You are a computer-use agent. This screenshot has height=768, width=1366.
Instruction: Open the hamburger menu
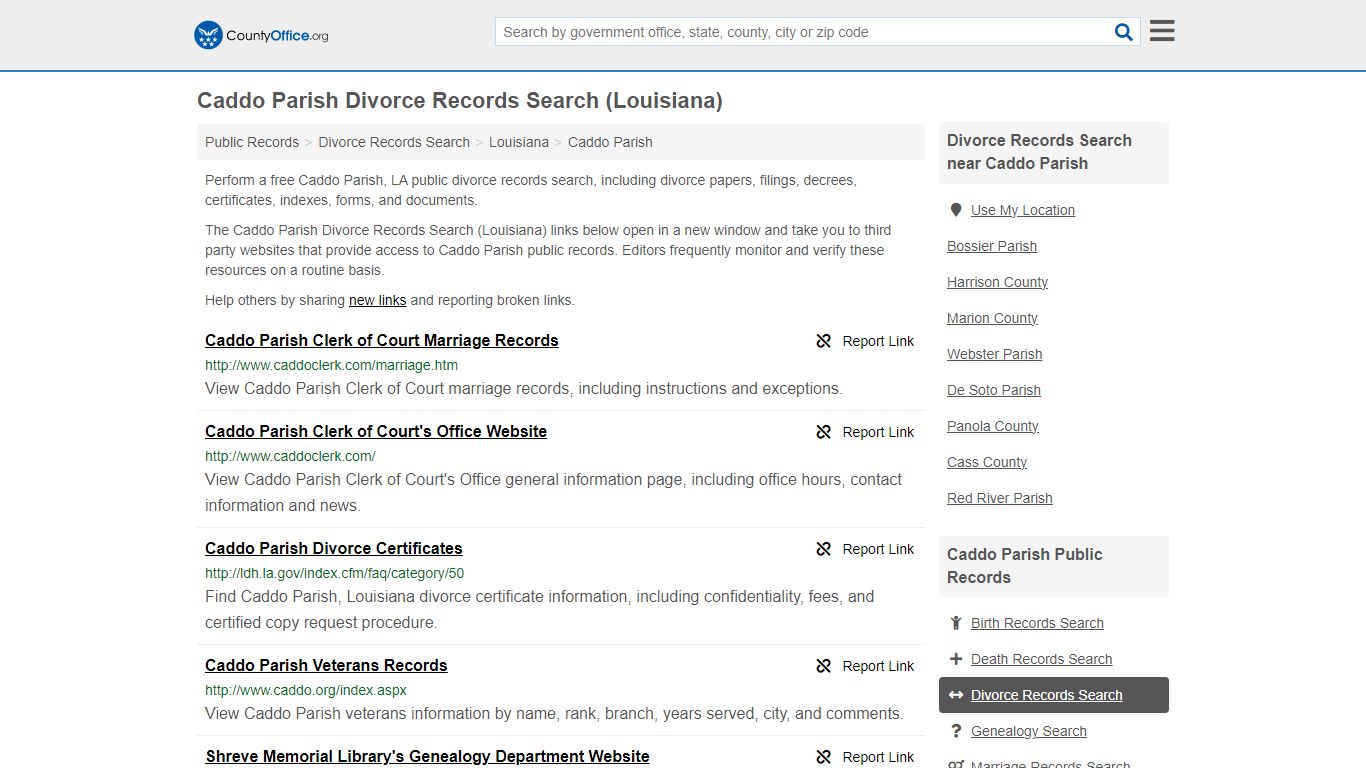1162,31
